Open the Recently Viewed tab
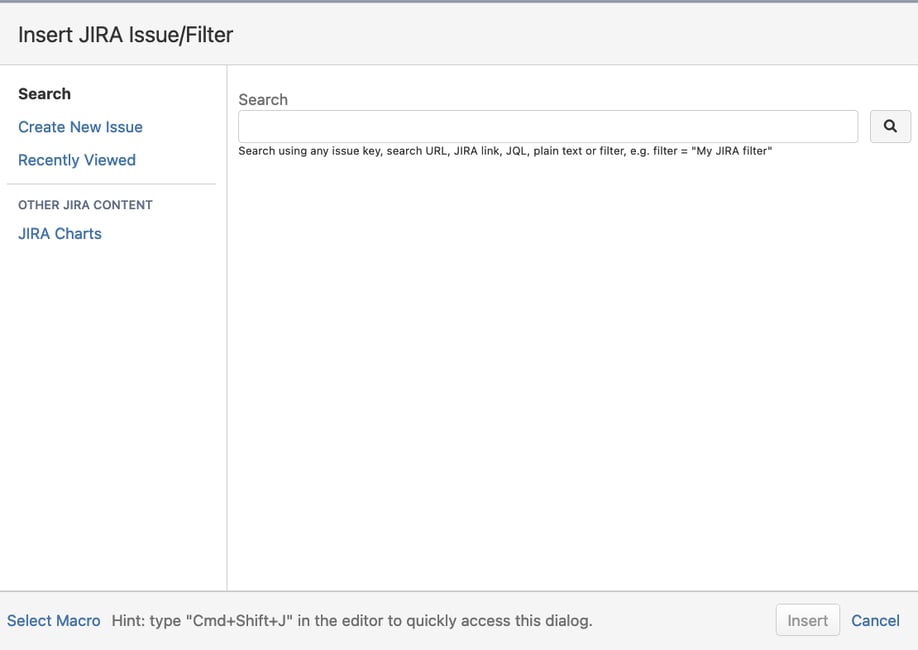The width and height of the screenshot is (918, 650). [x=76, y=160]
